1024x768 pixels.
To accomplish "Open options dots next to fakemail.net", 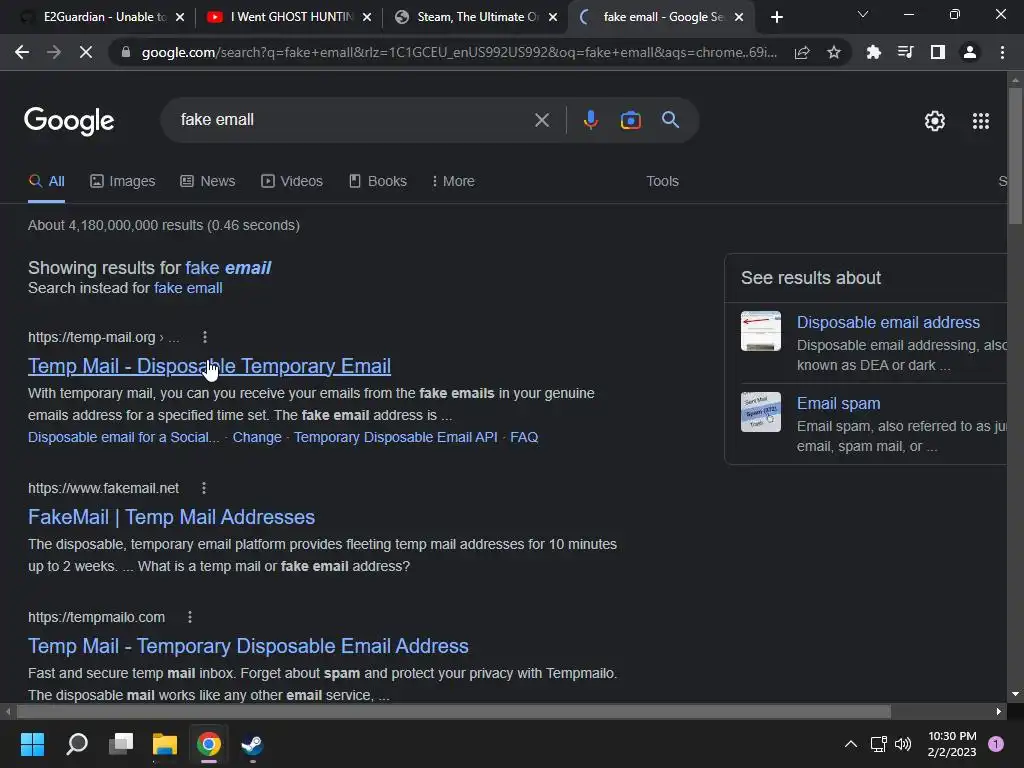I will pyautogui.click(x=204, y=488).
